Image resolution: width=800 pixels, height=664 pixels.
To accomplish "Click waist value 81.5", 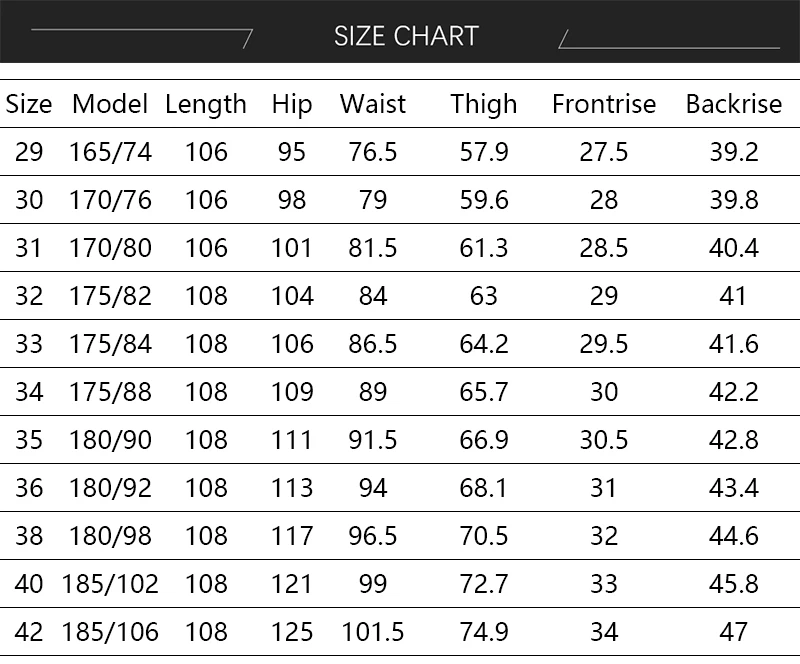I will pos(373,248).
